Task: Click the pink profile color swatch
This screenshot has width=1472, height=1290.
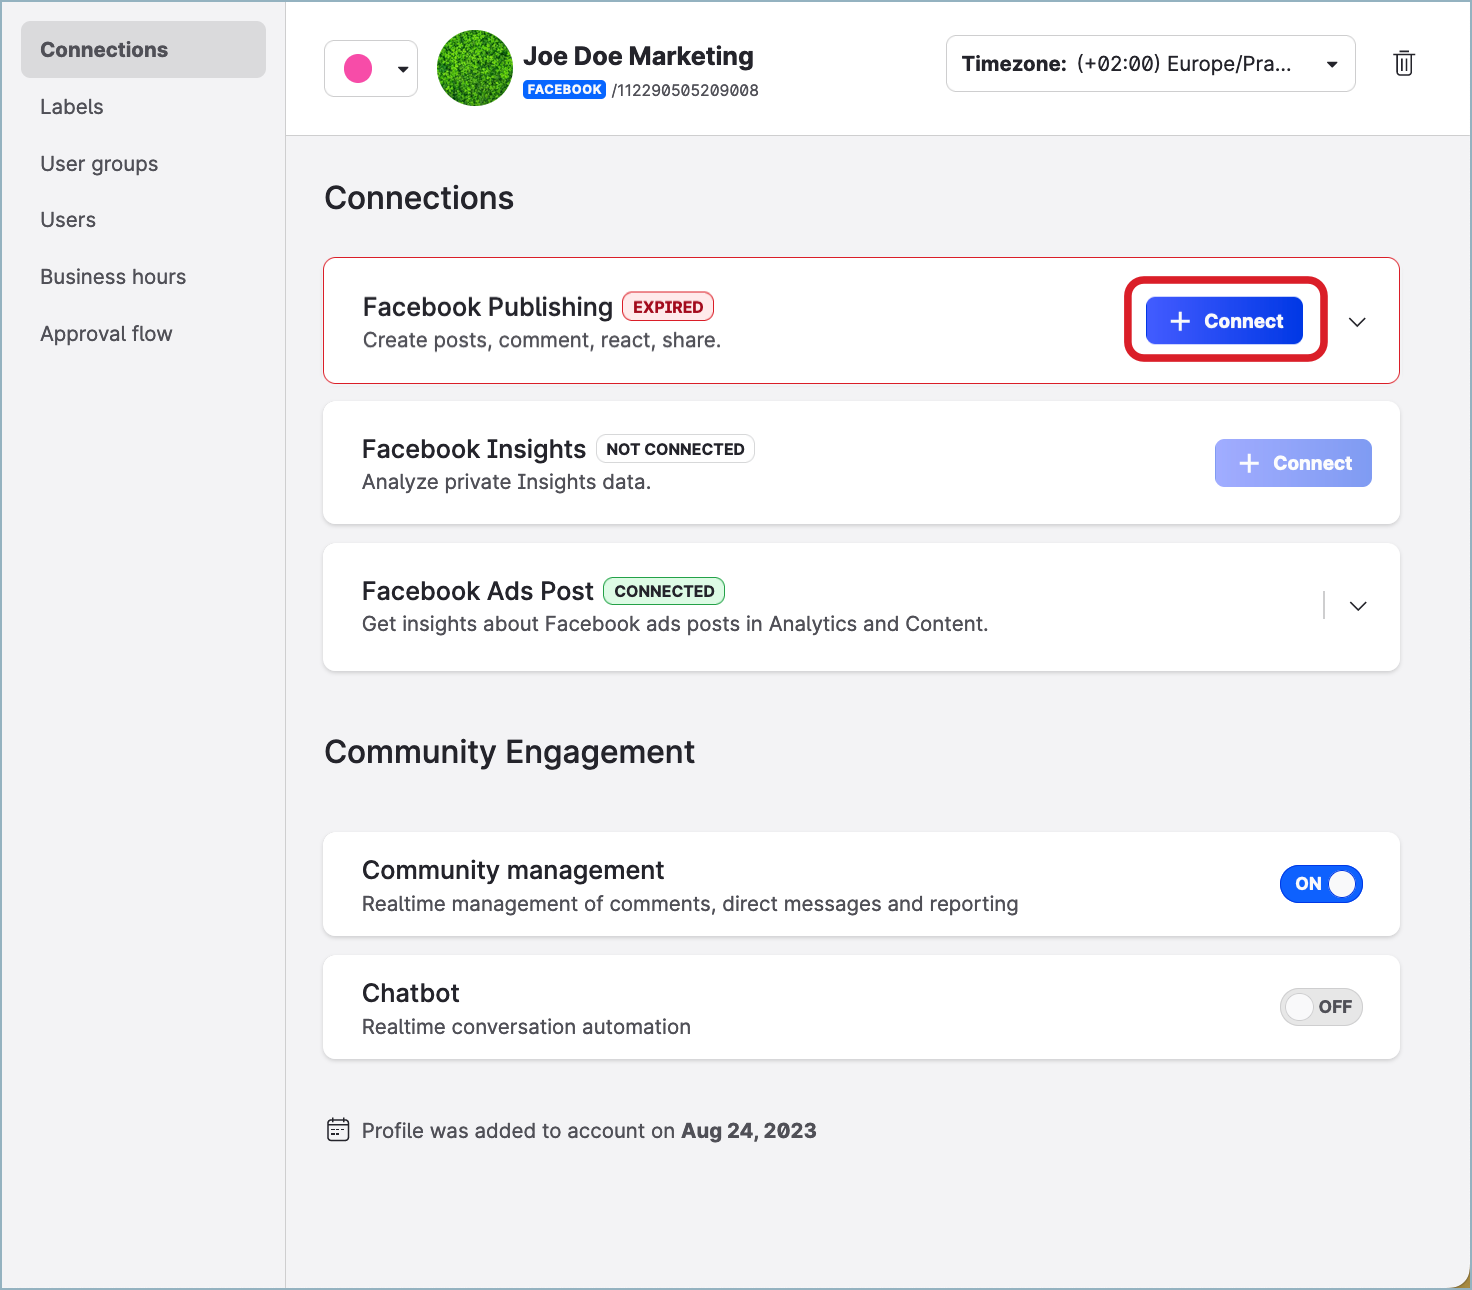Action: [357, 68]
